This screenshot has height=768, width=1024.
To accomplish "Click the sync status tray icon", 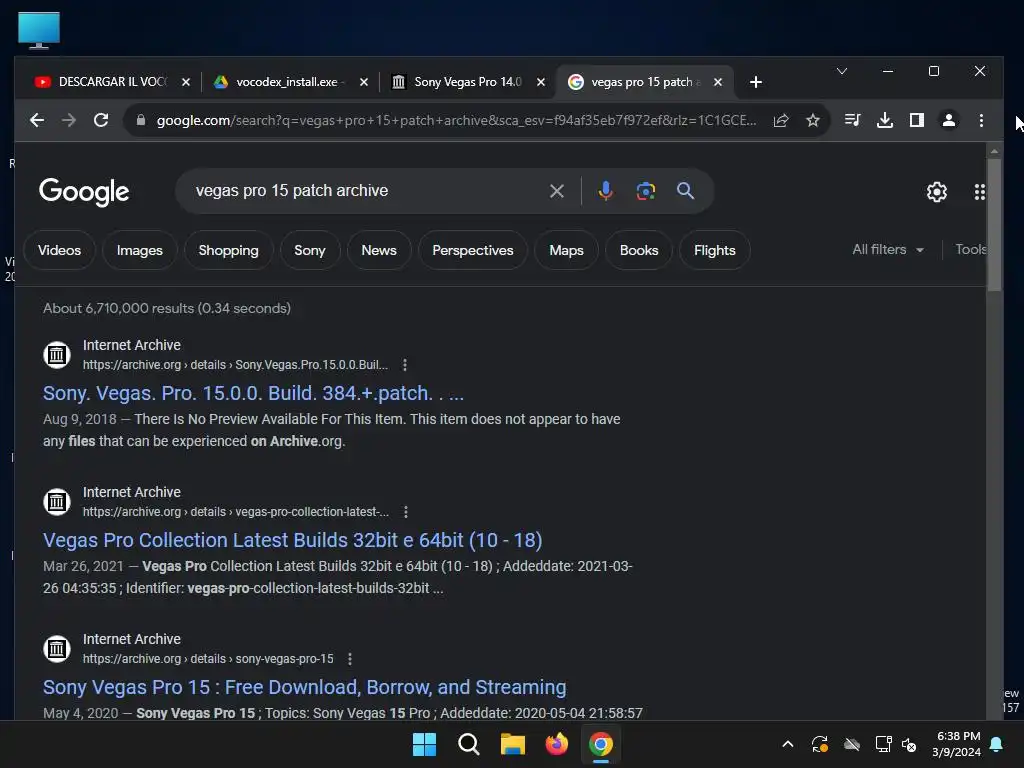I will pos(820,744).
